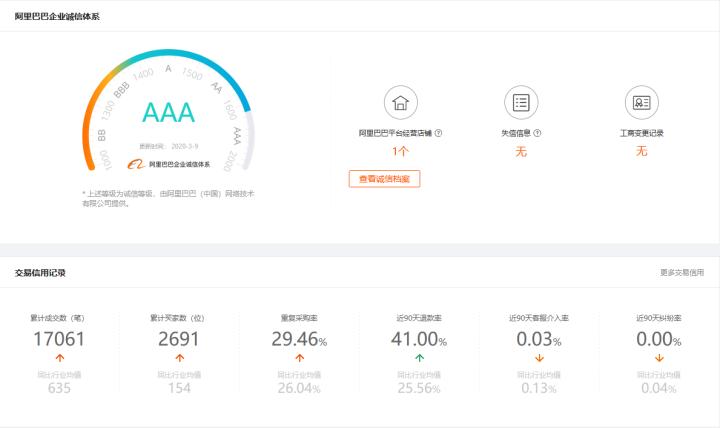Click the up arrow under 2691

[180, 358]
